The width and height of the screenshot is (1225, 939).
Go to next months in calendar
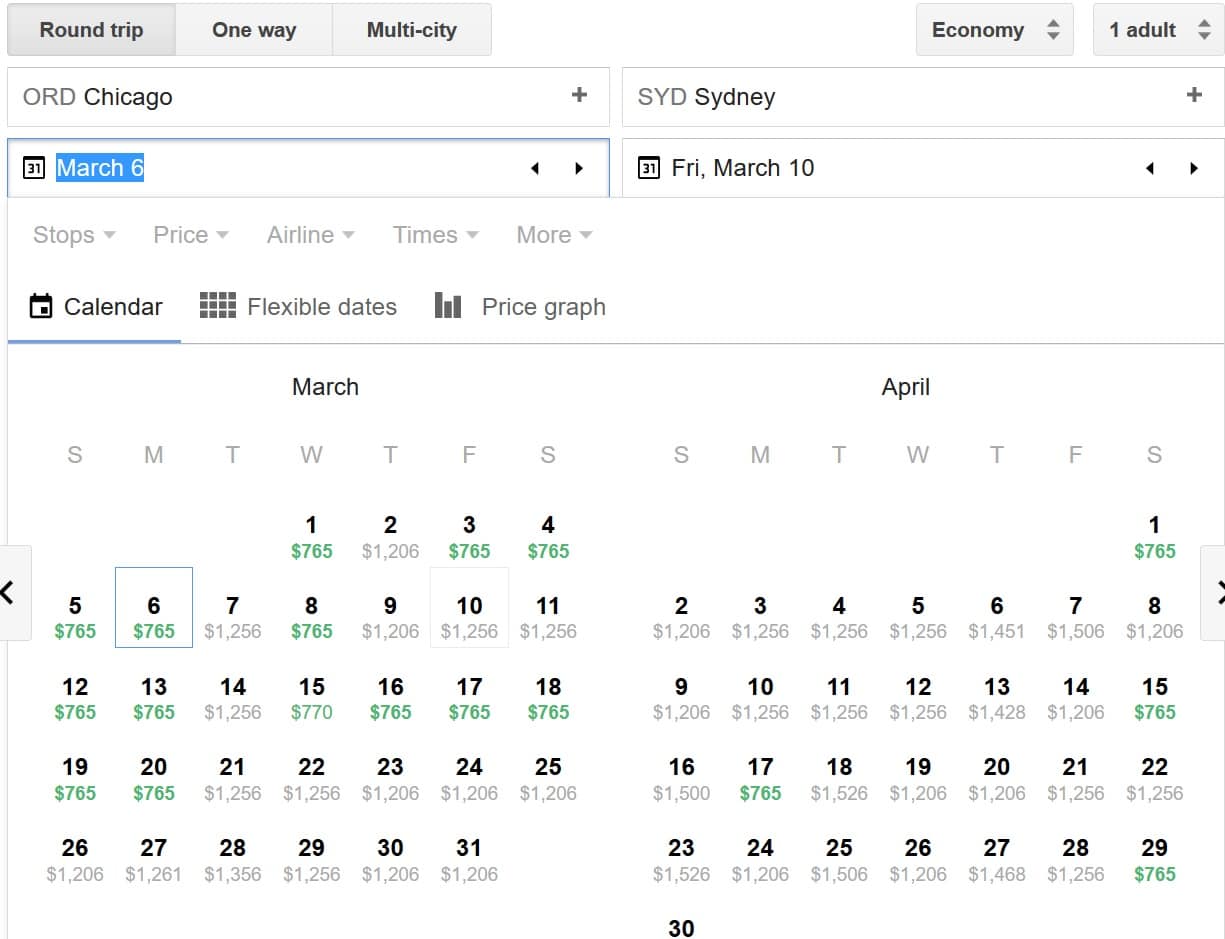coord(1214,593)
